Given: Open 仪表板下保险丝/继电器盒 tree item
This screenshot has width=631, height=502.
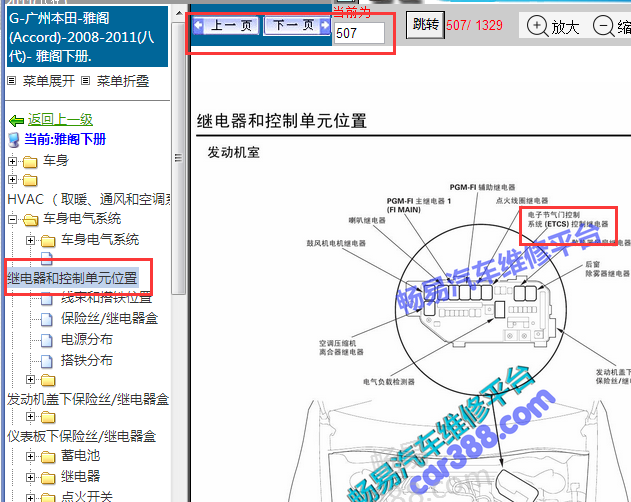Looking at the screenshot, I should click(x=82, y=436).
